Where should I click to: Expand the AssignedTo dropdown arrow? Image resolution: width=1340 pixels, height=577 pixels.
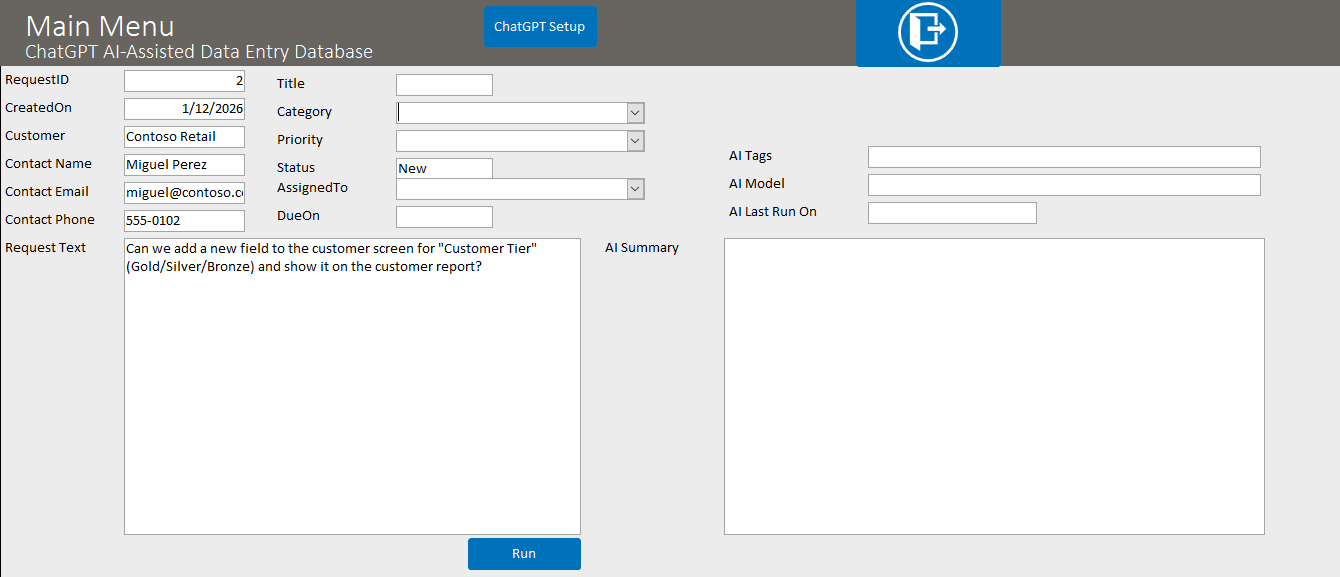[635, 189]
